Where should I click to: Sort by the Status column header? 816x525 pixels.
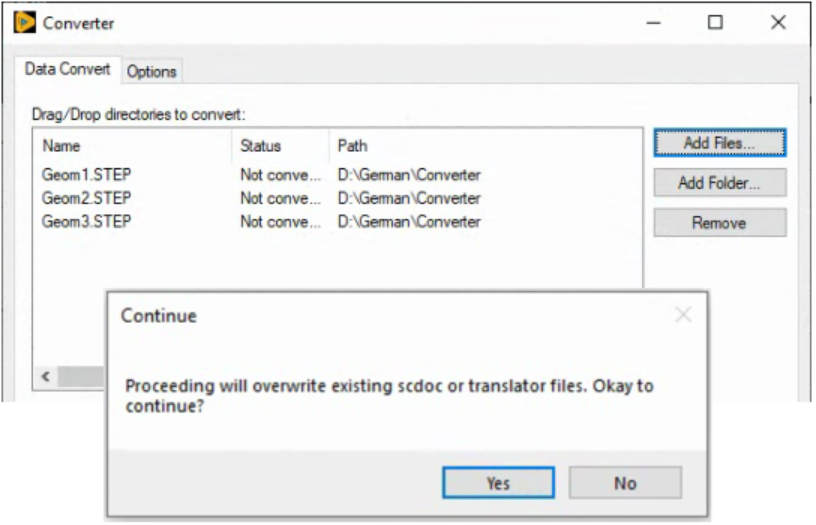[261, 146]
